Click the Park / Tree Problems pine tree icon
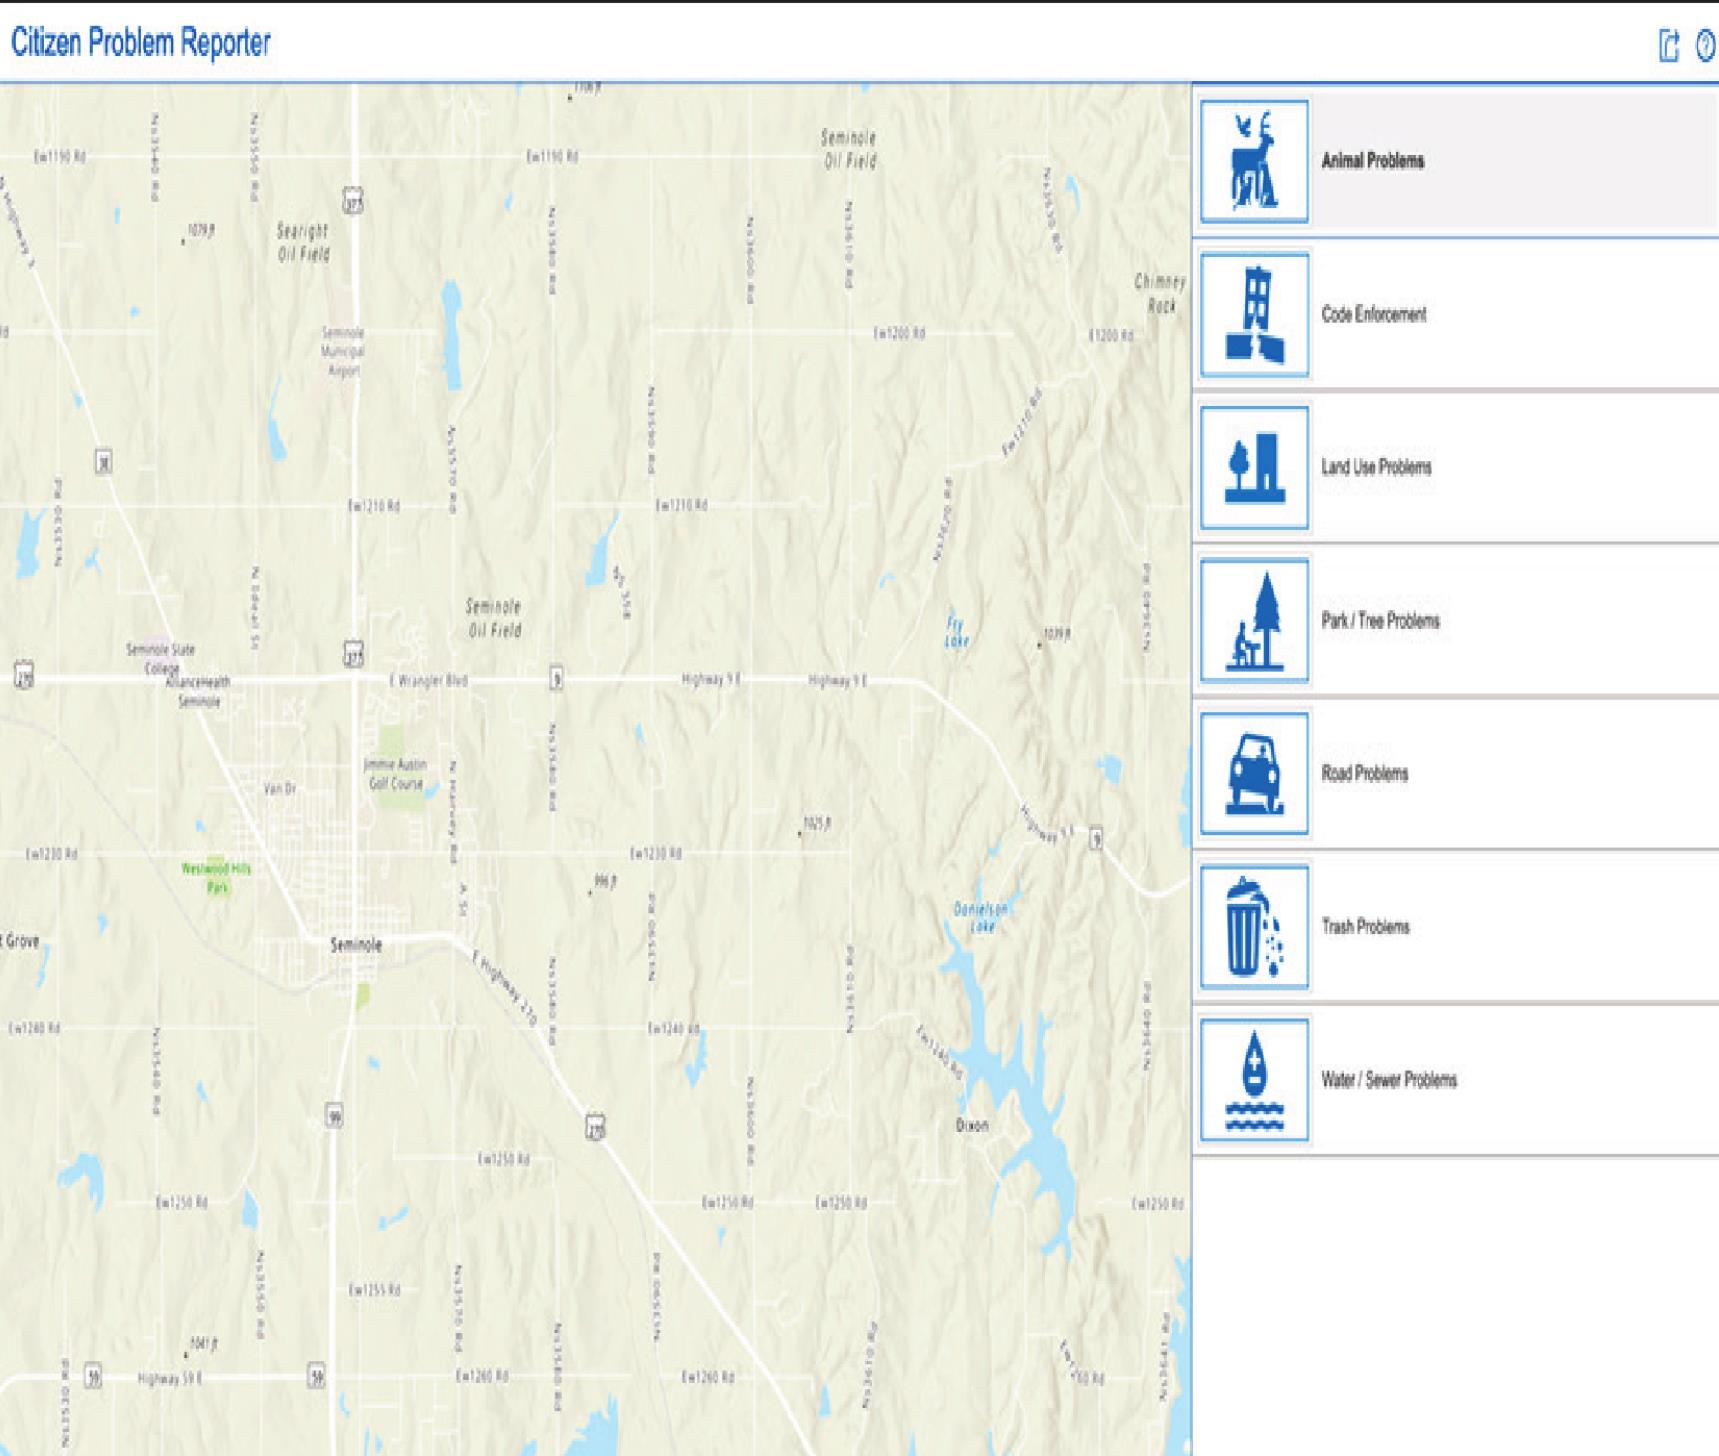 [1255, 621]
